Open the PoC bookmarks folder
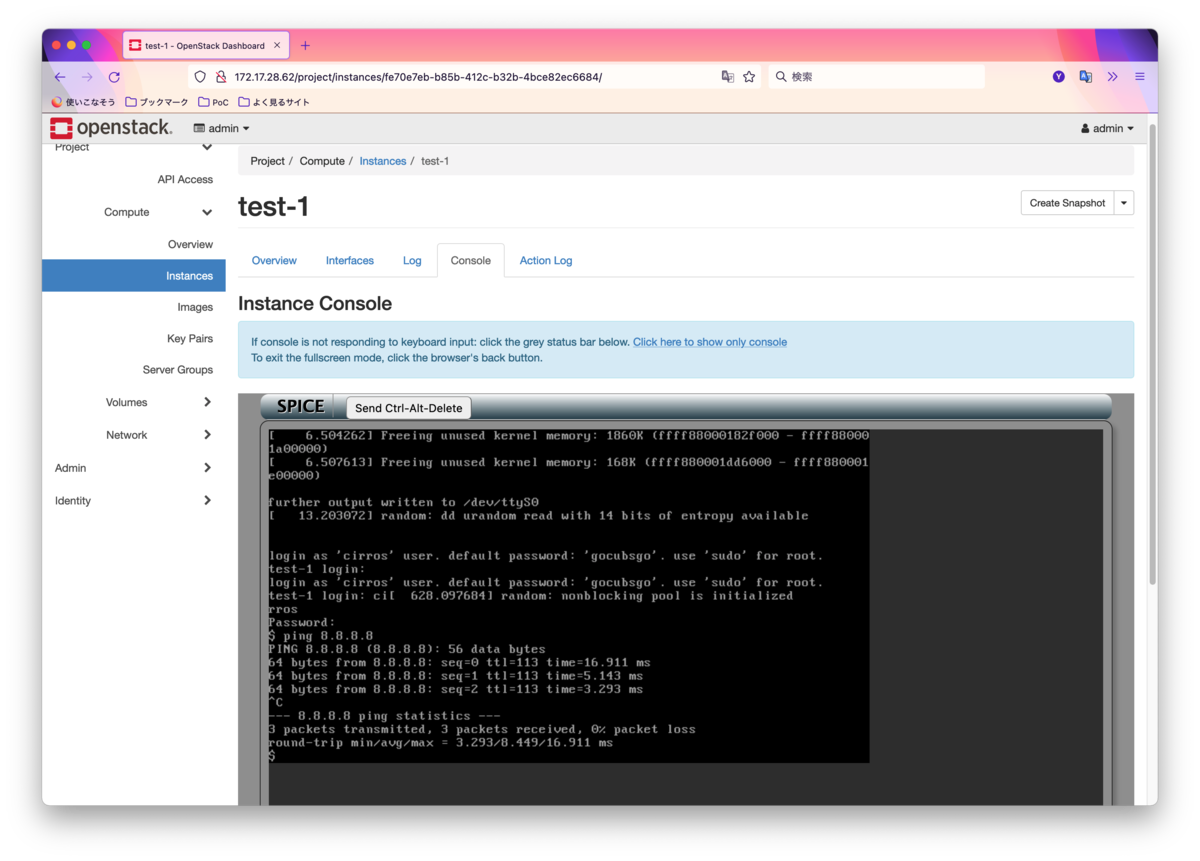This screenshot has width=1200, height=861. tap(214, 102)
